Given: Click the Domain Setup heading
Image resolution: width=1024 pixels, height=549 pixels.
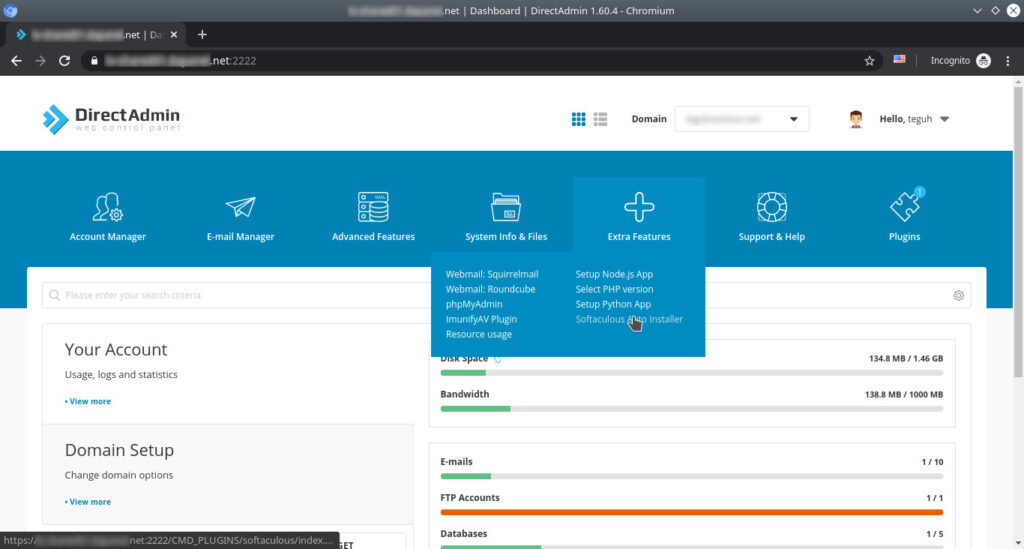Looking at the screenshot, I should [x=119, y=450].
